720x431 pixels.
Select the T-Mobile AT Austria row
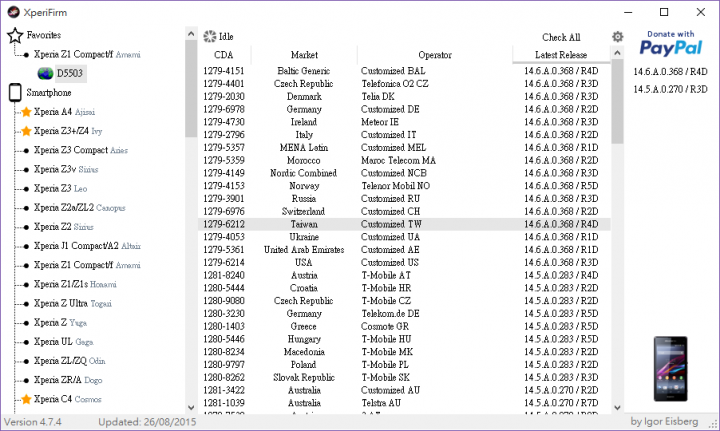[x=404, y=275]
